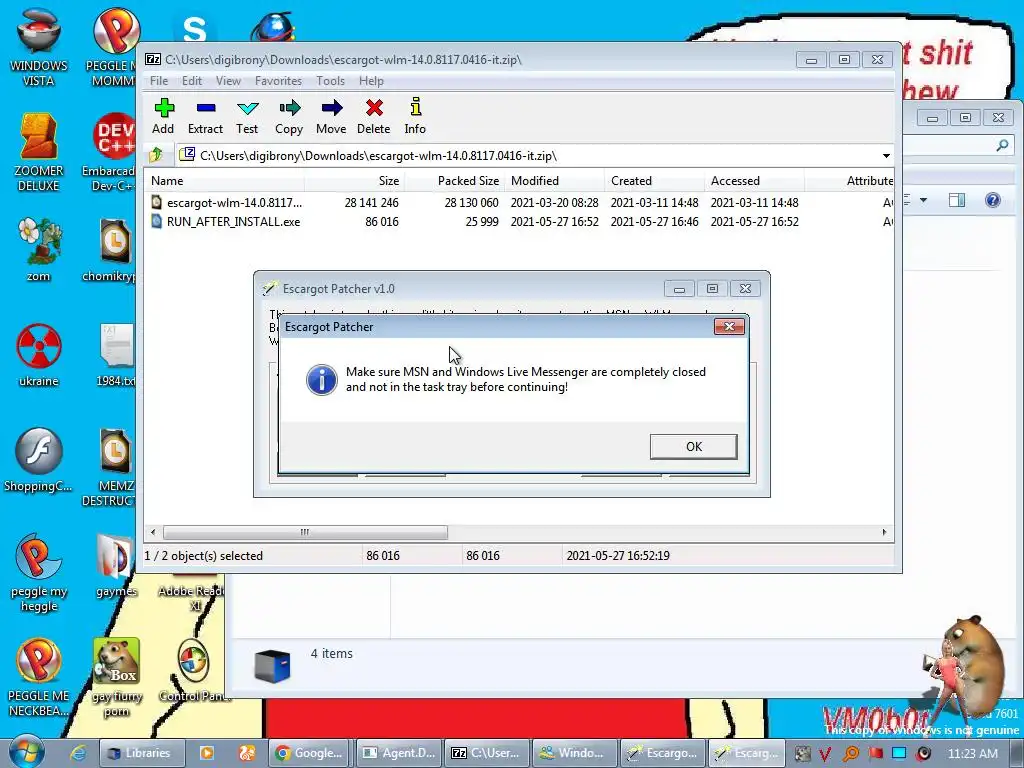Open the View menu in 7-Zip
Viewport: 1024px width, 768px height.
click(x=228, y=80)
